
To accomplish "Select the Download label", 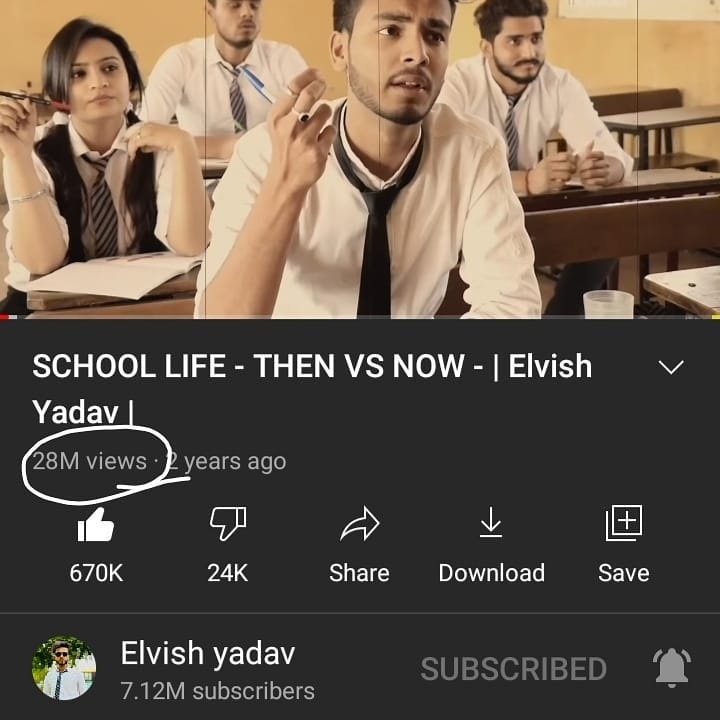I will click(x=491, y=573).
